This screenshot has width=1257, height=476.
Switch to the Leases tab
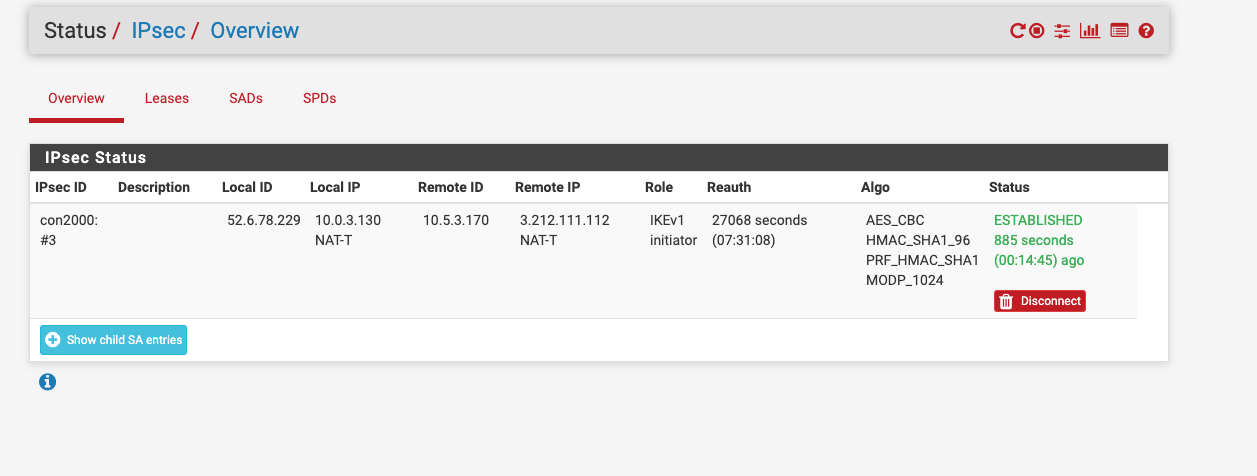tap(167, 98)
